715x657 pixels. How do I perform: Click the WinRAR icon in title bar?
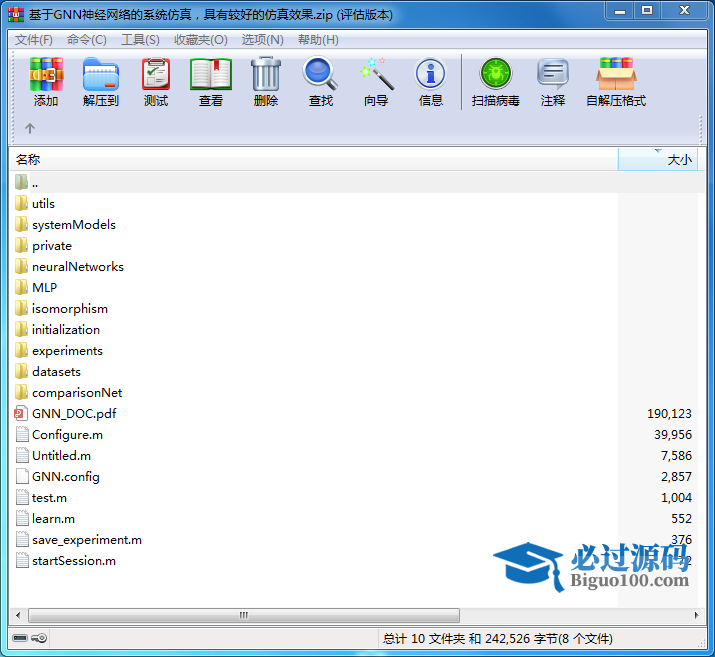16,15
